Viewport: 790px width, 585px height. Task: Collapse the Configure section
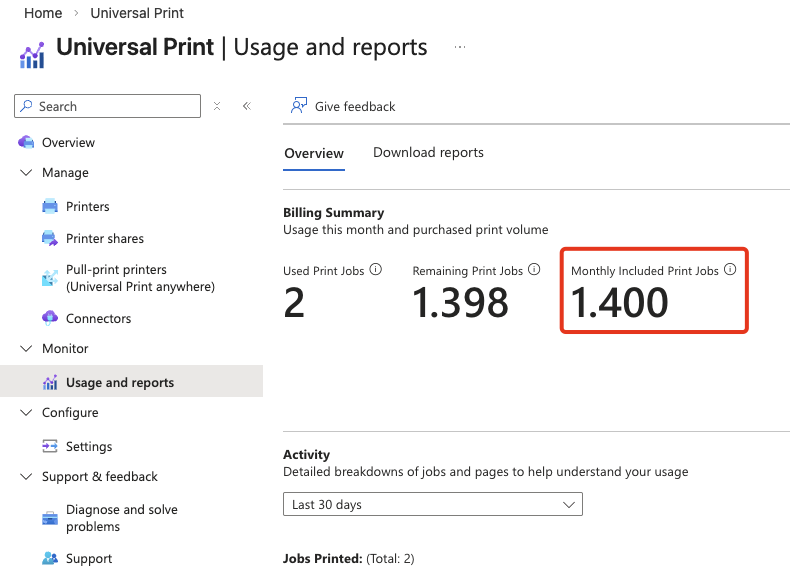click(x=26, y=413)
